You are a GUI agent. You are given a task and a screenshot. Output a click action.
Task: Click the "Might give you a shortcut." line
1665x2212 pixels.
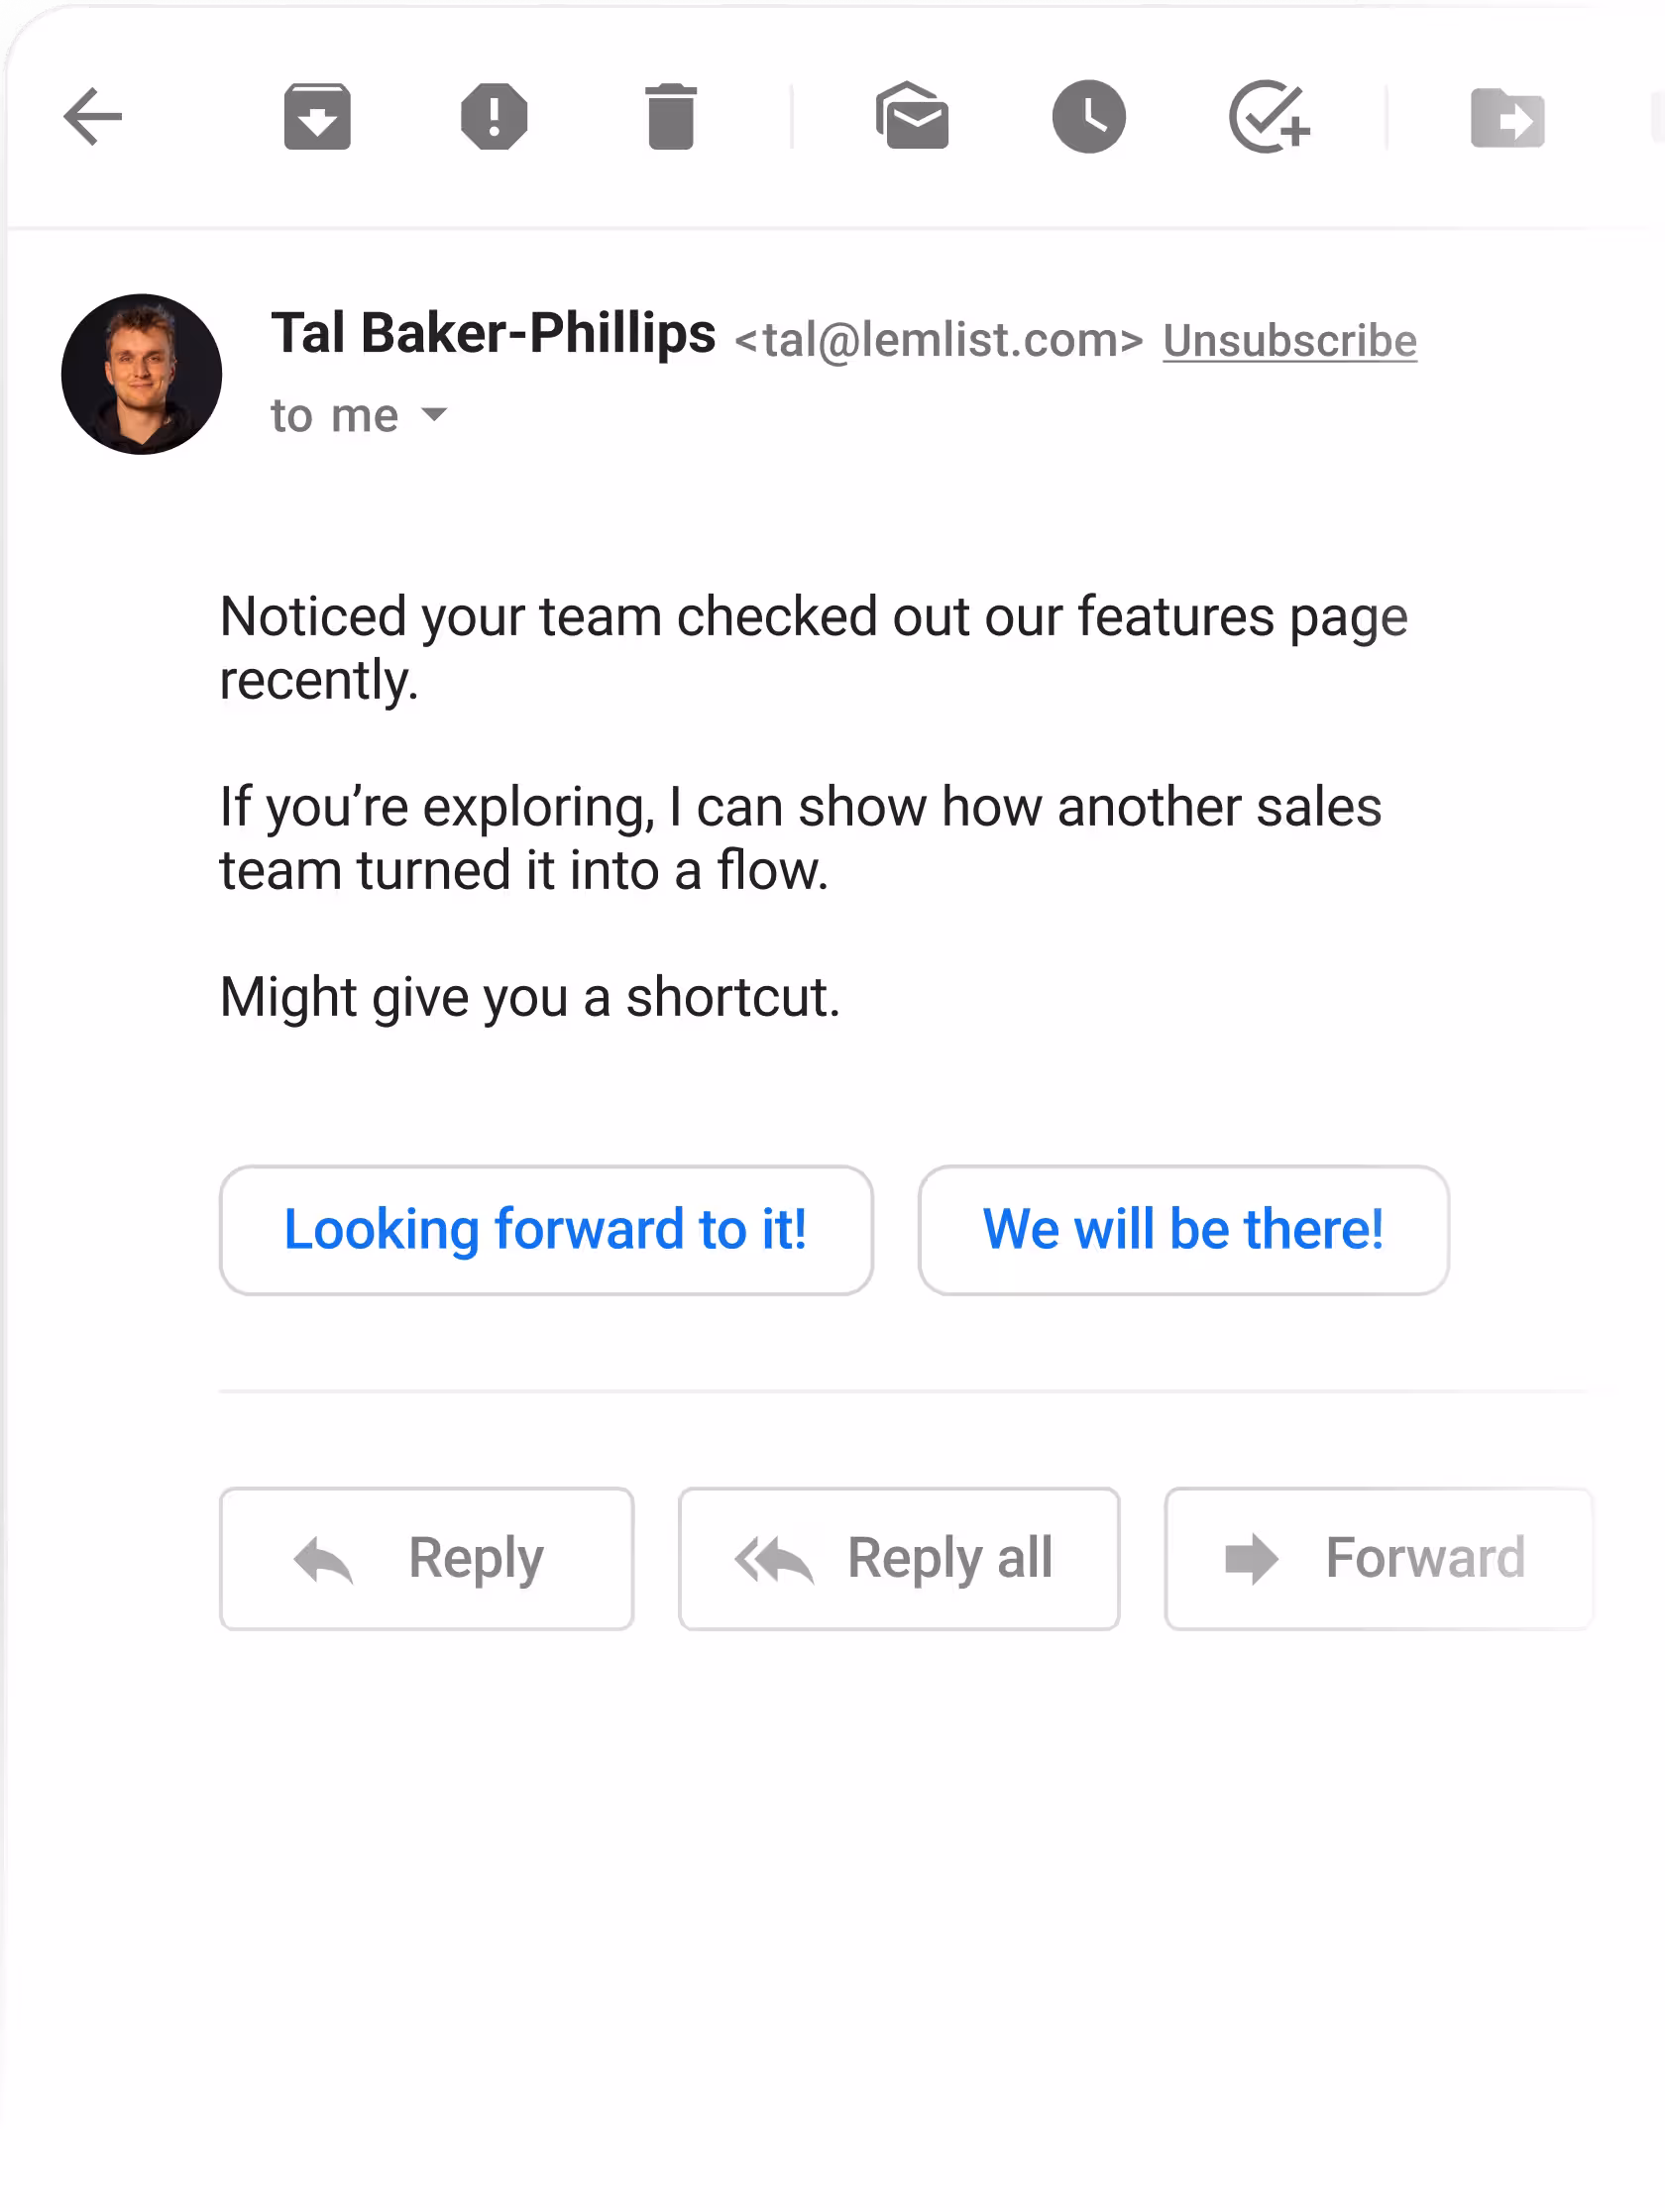[x=530, y=997]
